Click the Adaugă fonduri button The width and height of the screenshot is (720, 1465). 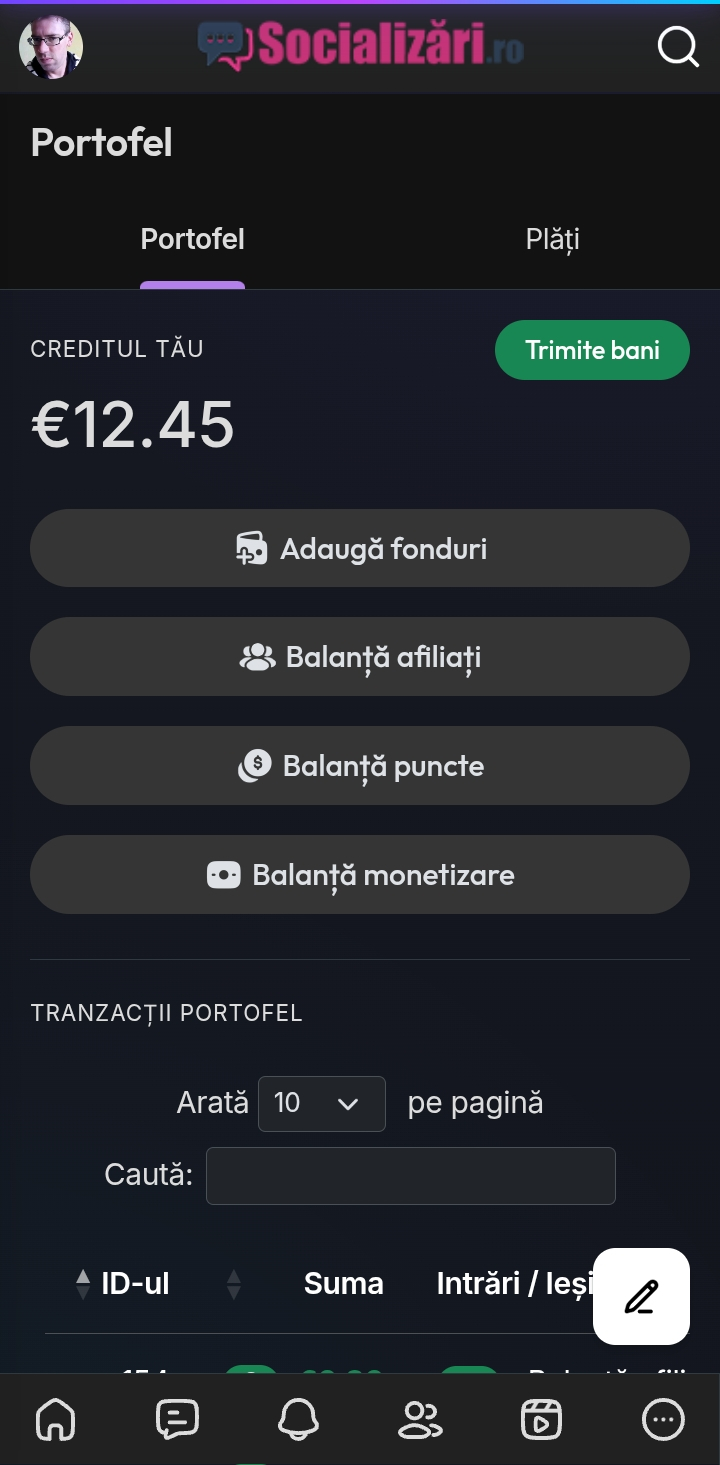(x=360, y=548)
